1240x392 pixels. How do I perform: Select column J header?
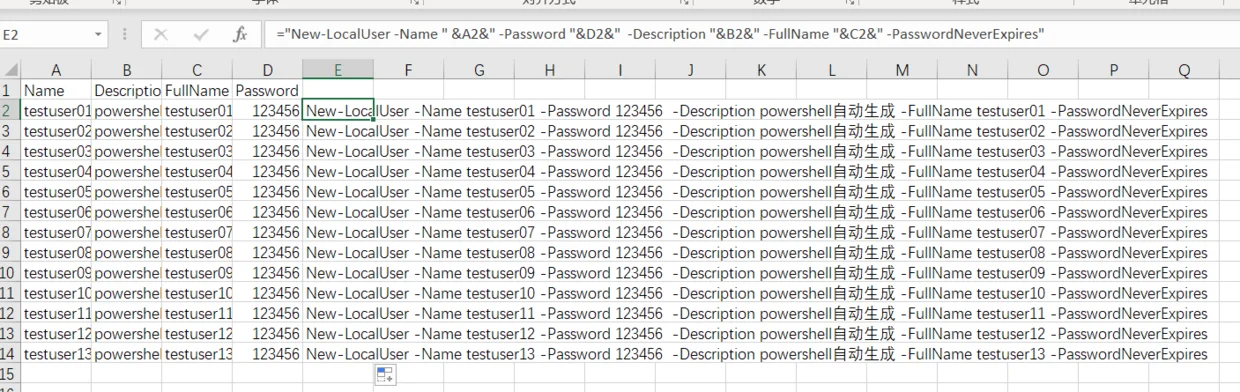point(690,70)
